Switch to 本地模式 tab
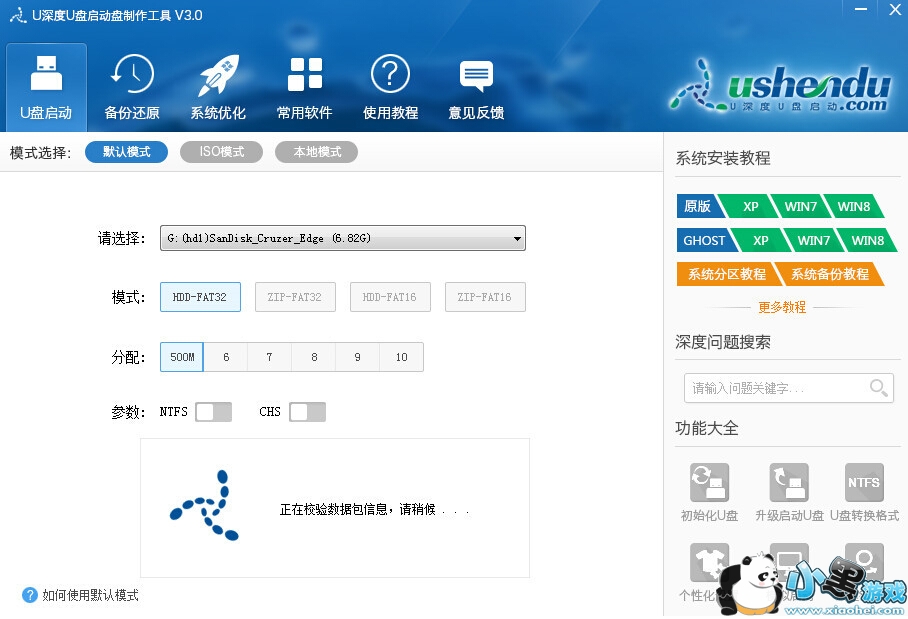 [316, 152]
